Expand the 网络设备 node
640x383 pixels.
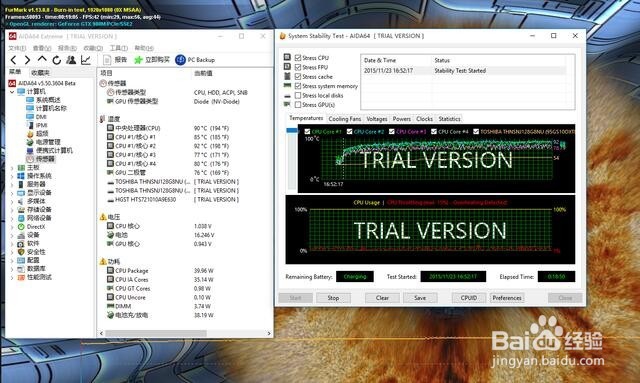[12, 218]
